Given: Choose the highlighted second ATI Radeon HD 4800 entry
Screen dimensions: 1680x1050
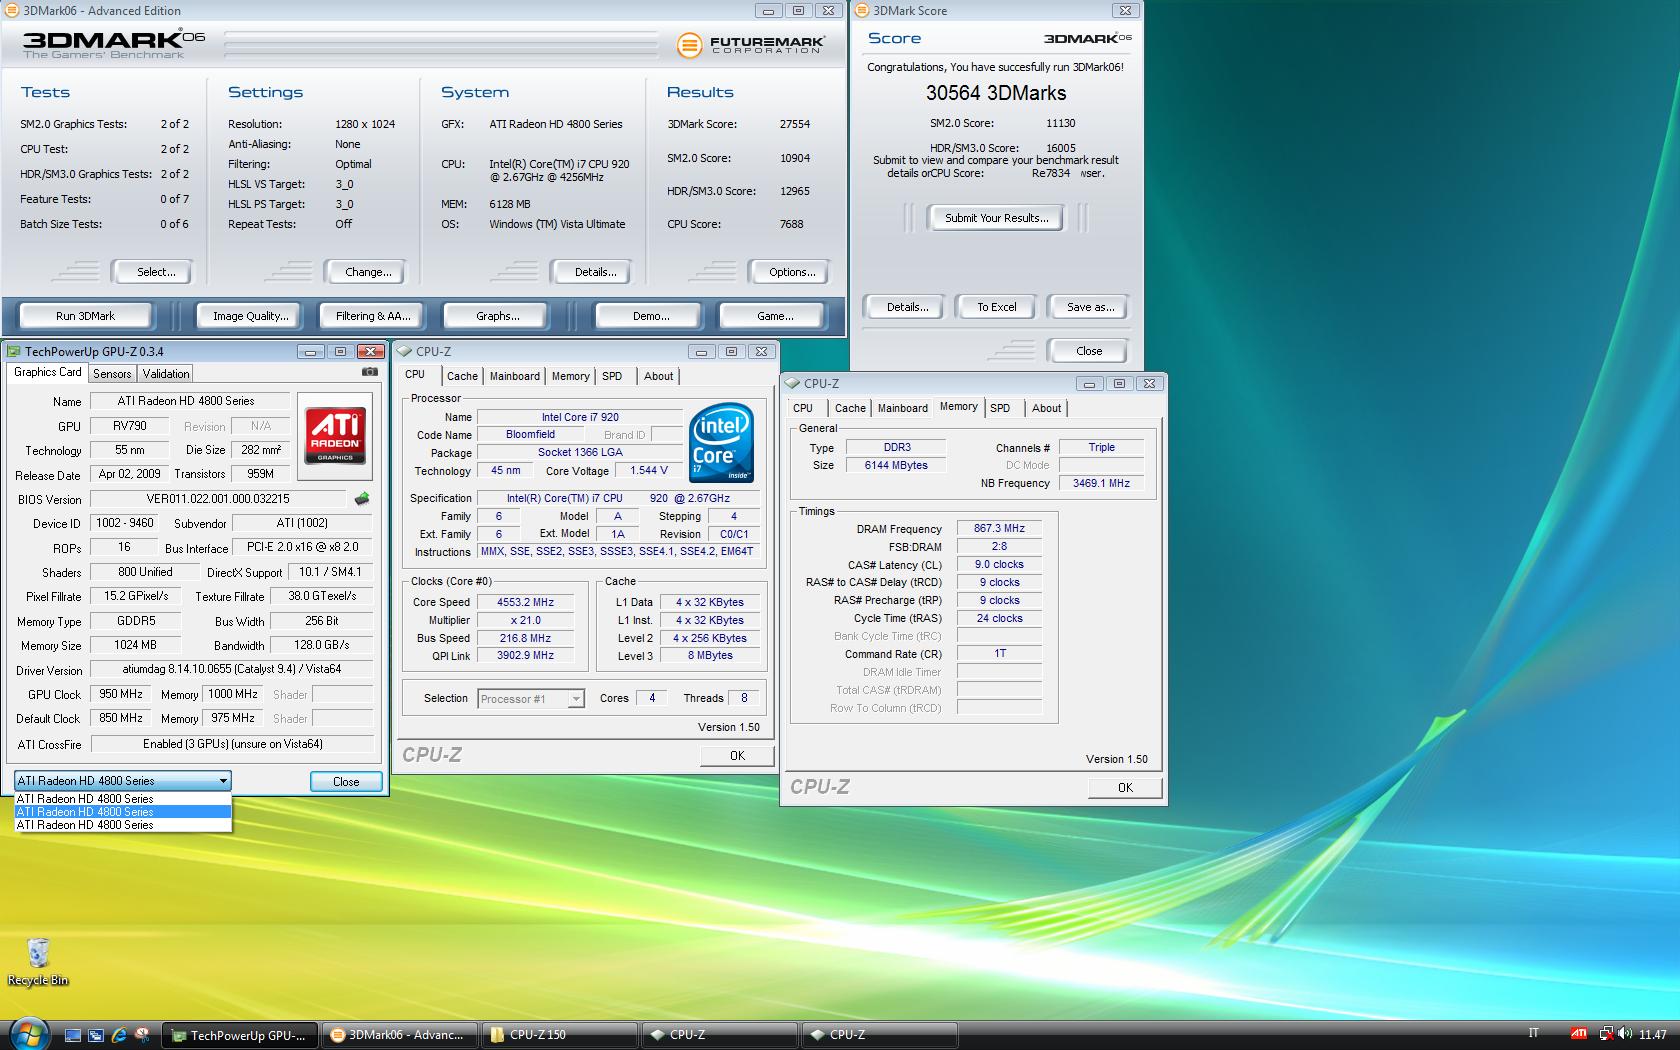Looking at the screenshot, I should click(123, 812).
